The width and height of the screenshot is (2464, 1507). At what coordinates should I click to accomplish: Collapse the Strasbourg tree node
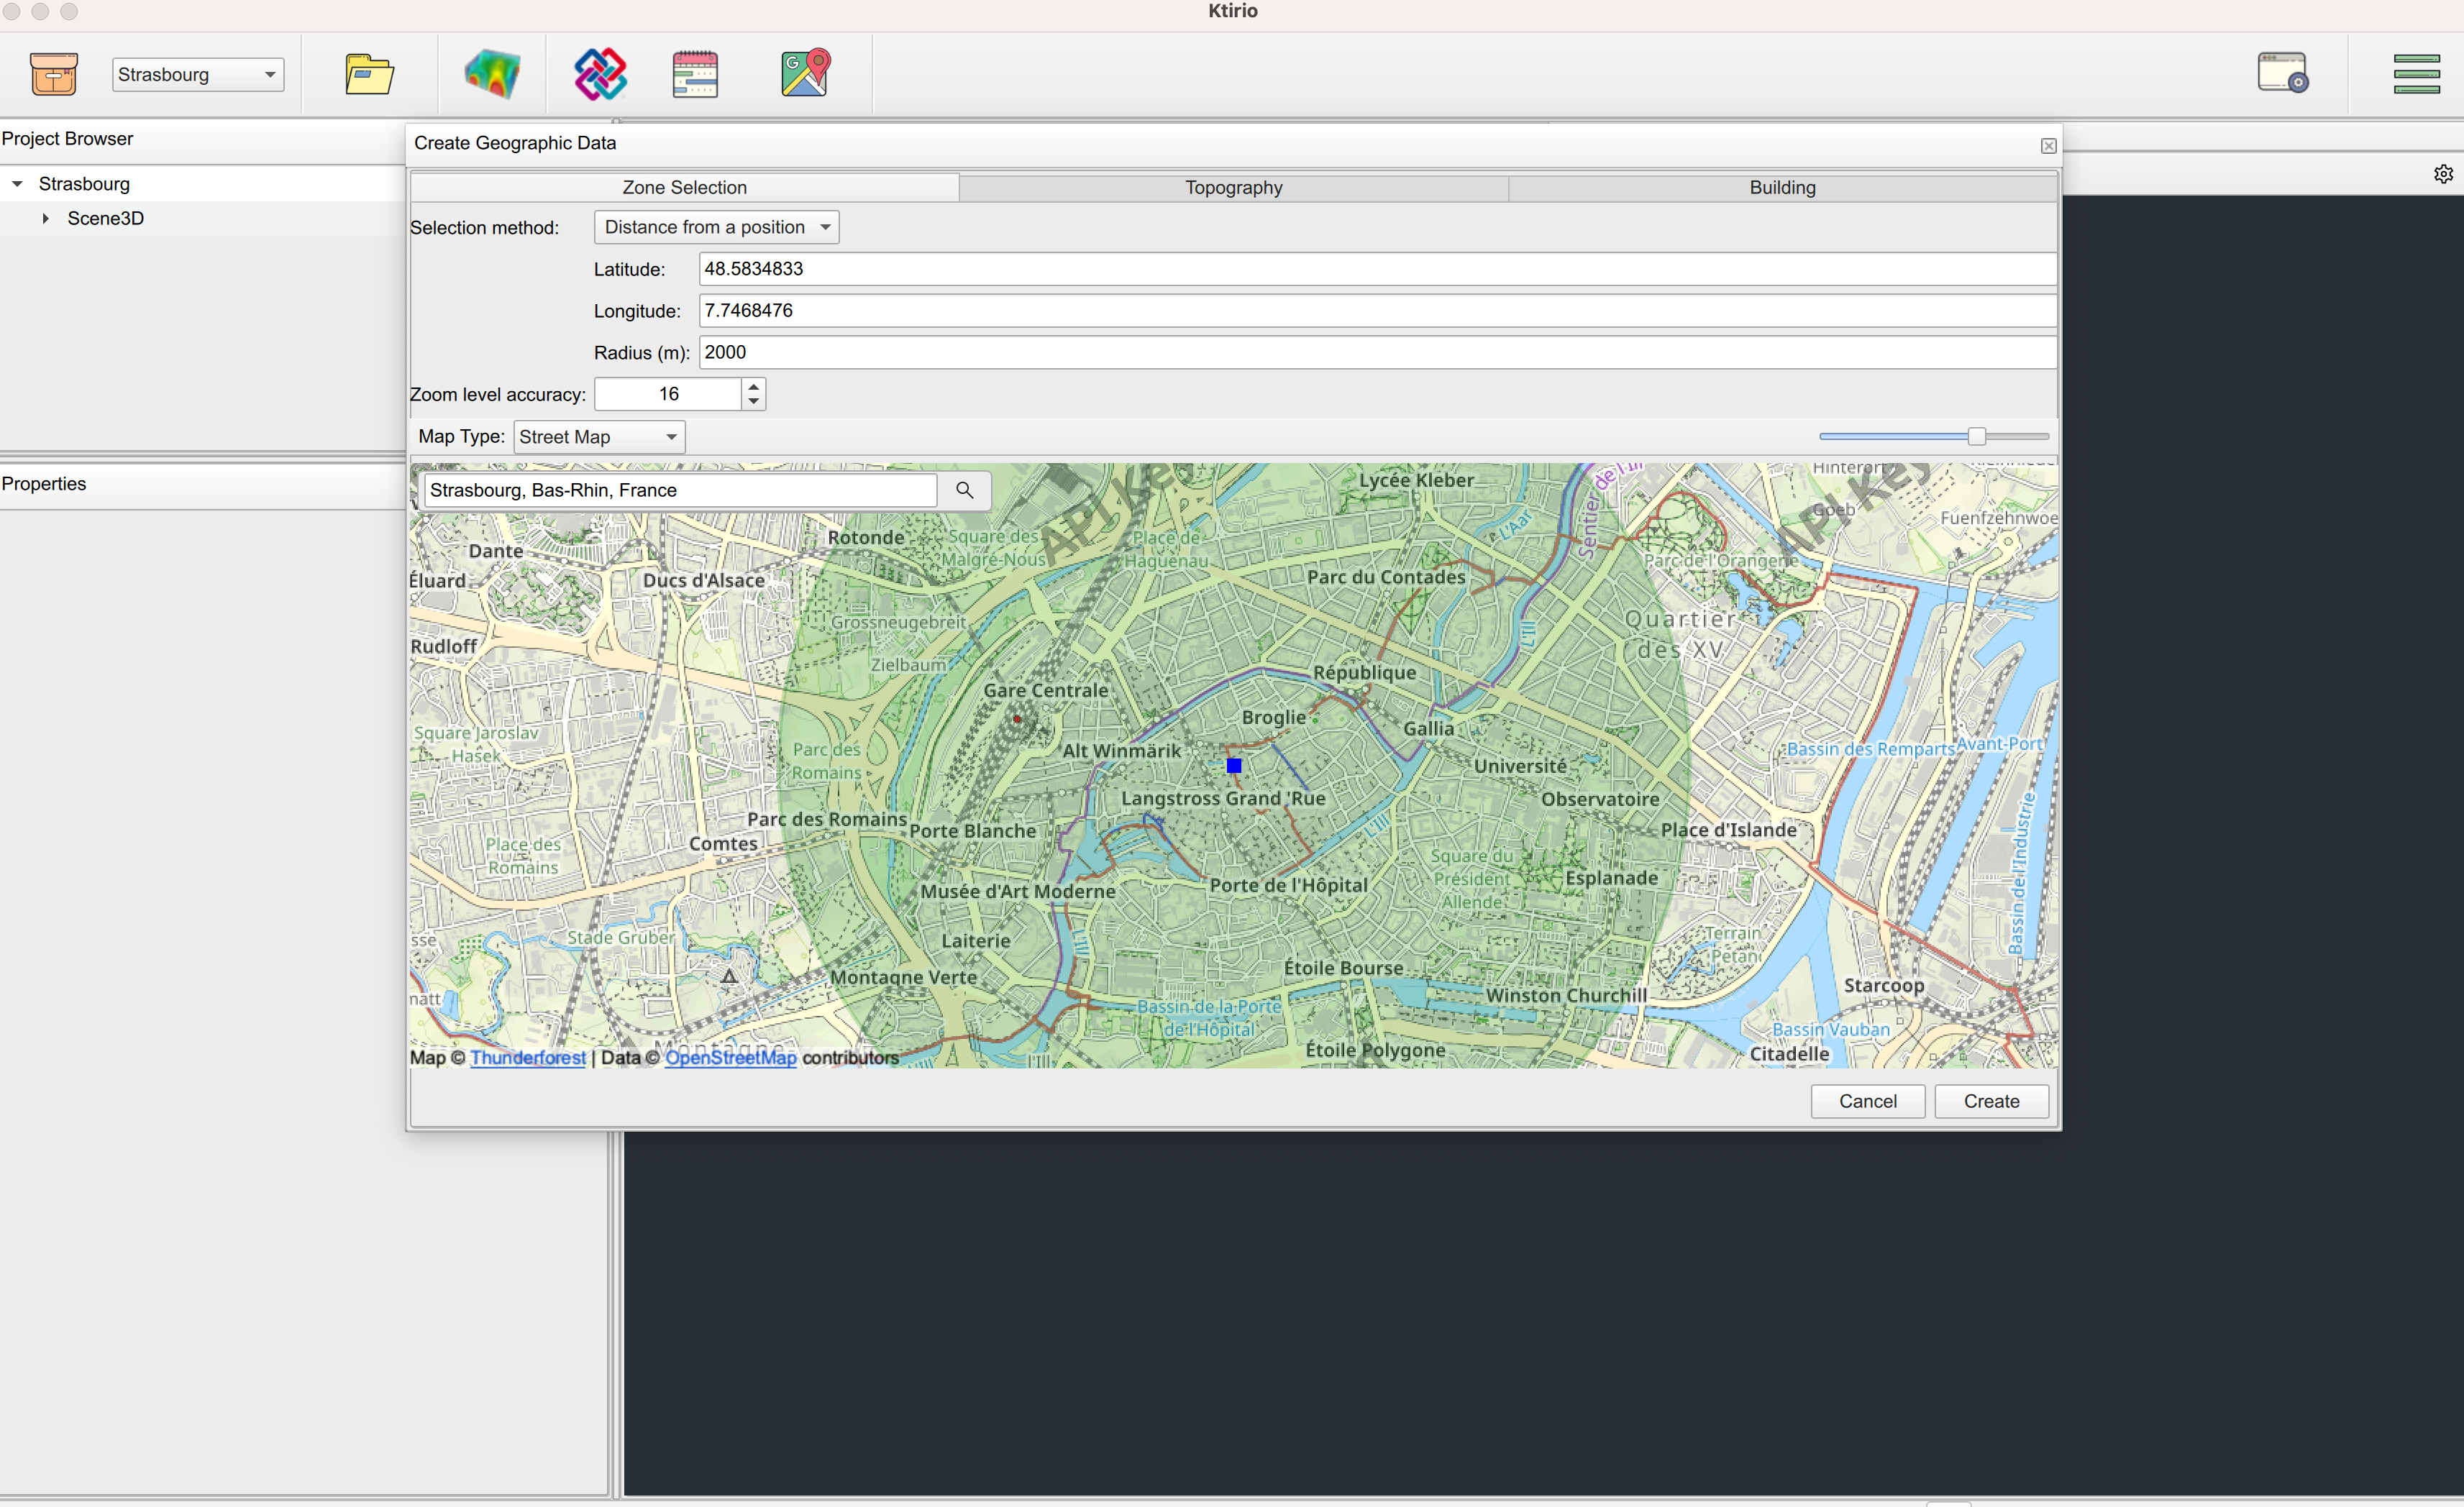pos(17,184)
